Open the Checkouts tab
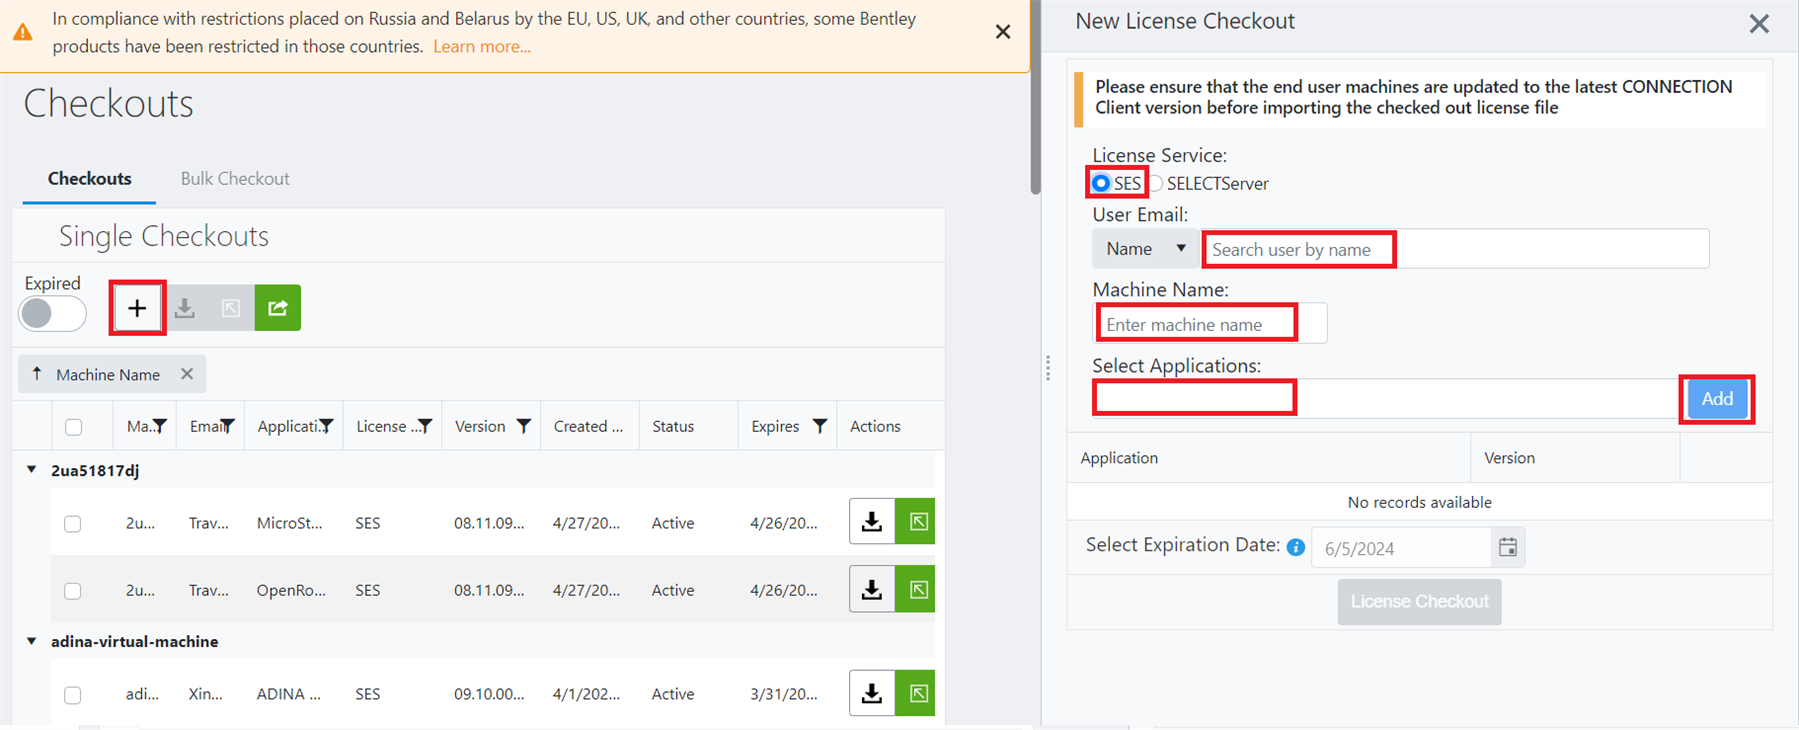Image resolution: width=1799 pixels, height=730 pixels. [89, 179]
